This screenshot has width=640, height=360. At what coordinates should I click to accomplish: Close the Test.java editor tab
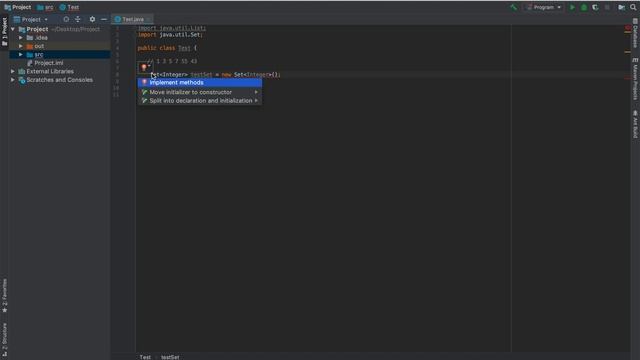(149, 19)
